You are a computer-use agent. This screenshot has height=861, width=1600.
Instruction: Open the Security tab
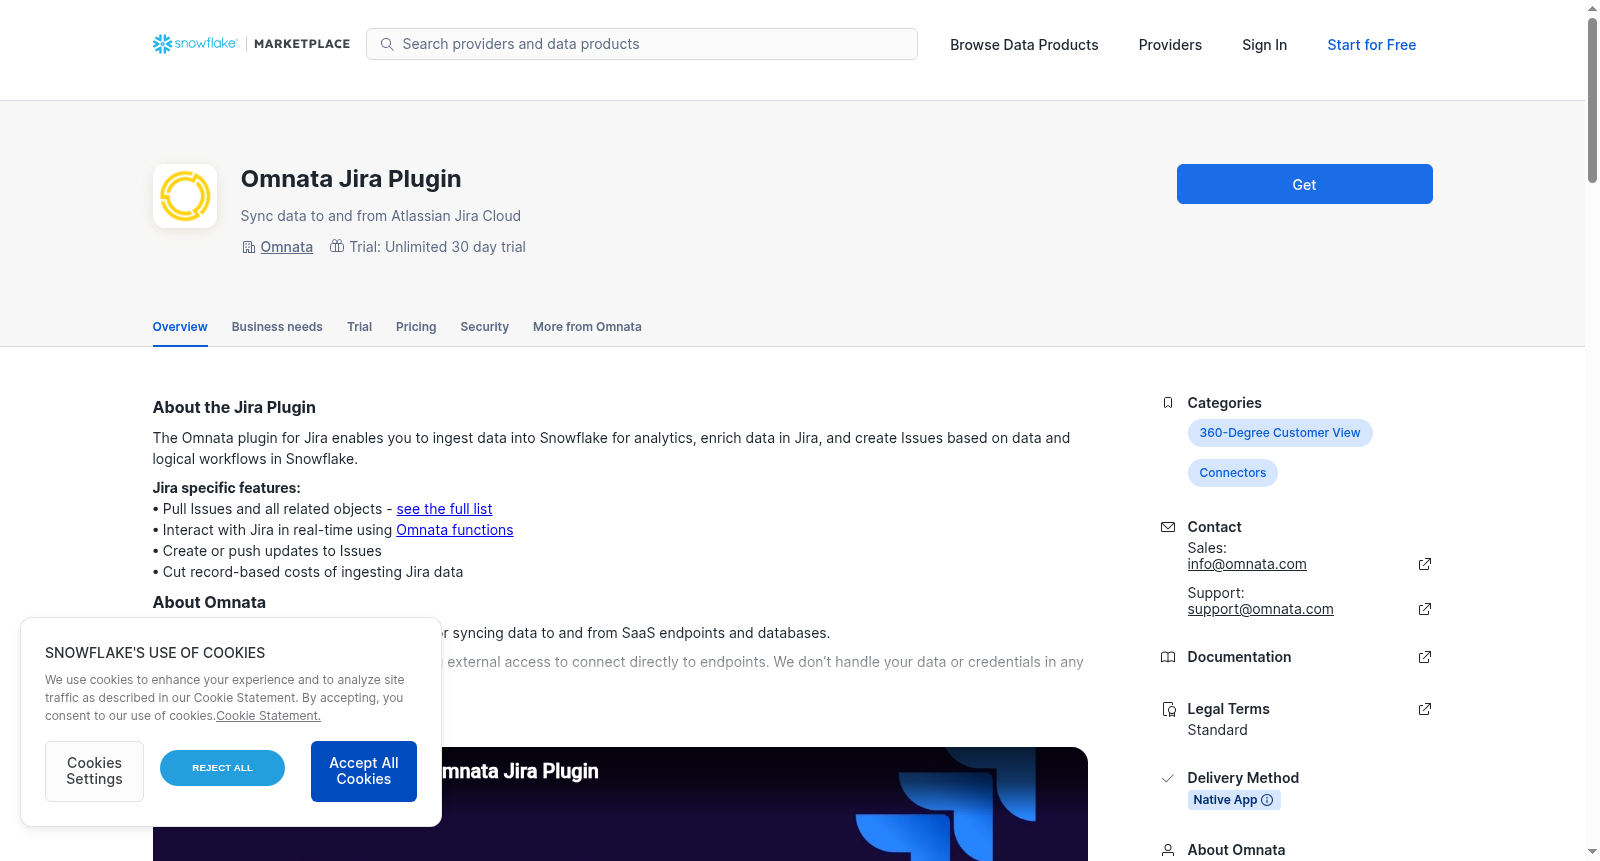pyautogui.click(x=485, y=327)
